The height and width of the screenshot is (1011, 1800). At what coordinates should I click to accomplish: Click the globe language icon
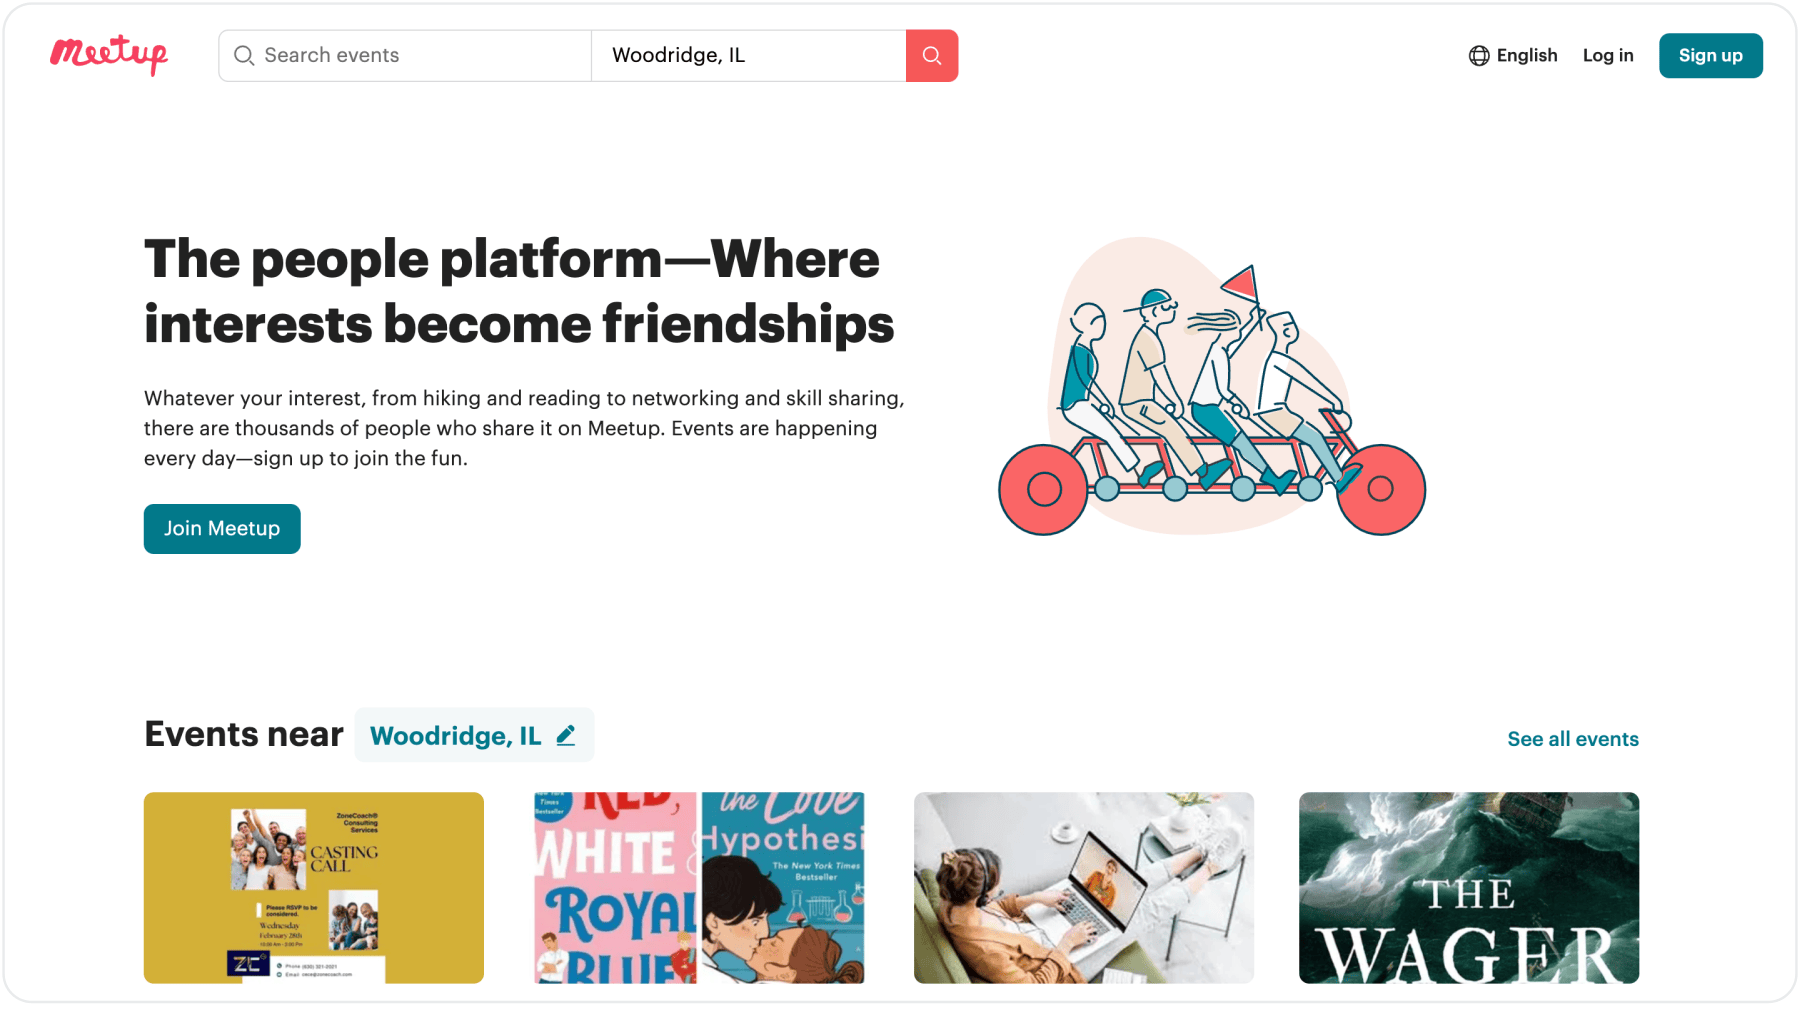1478,56
